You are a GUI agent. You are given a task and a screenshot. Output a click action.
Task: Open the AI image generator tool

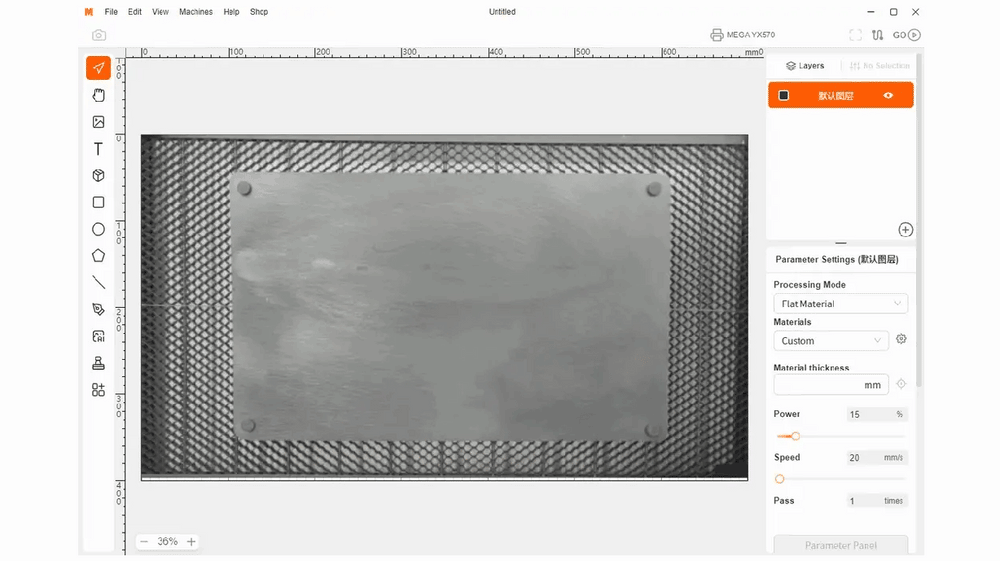(98, 336)
